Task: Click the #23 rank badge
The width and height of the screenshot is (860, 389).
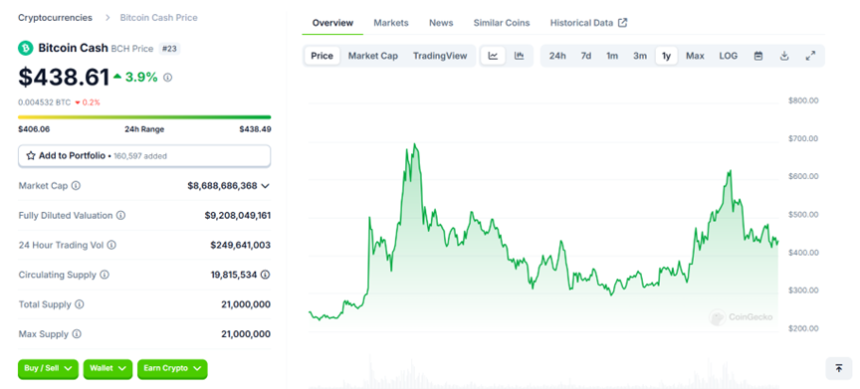Action: (x=169, y=49)
